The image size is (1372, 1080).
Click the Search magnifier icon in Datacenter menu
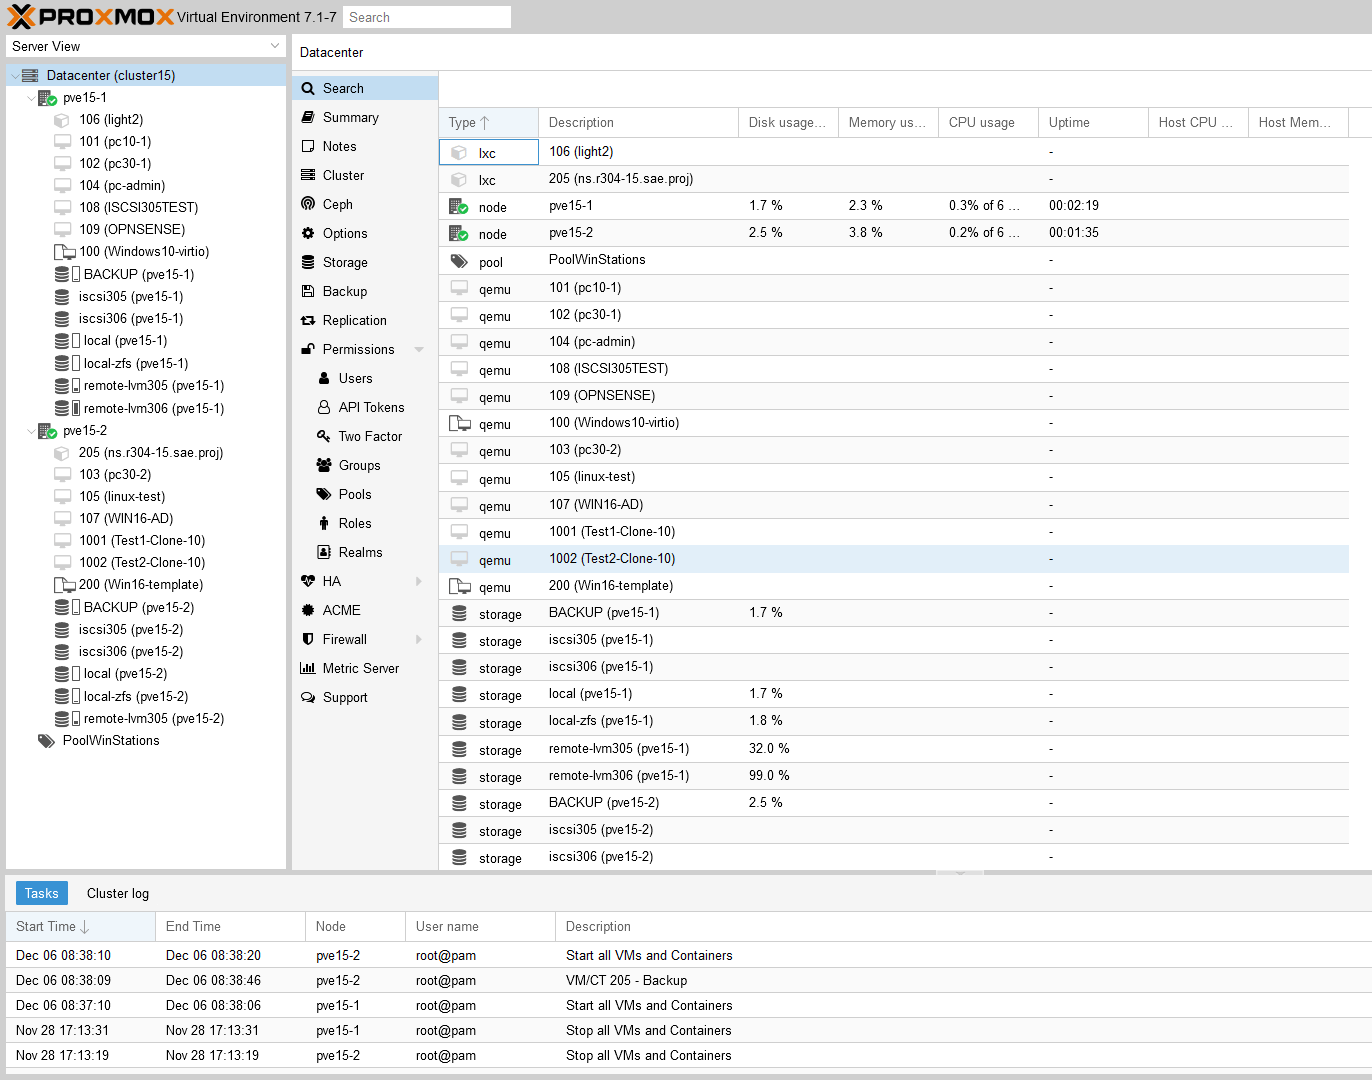(308, 88)
